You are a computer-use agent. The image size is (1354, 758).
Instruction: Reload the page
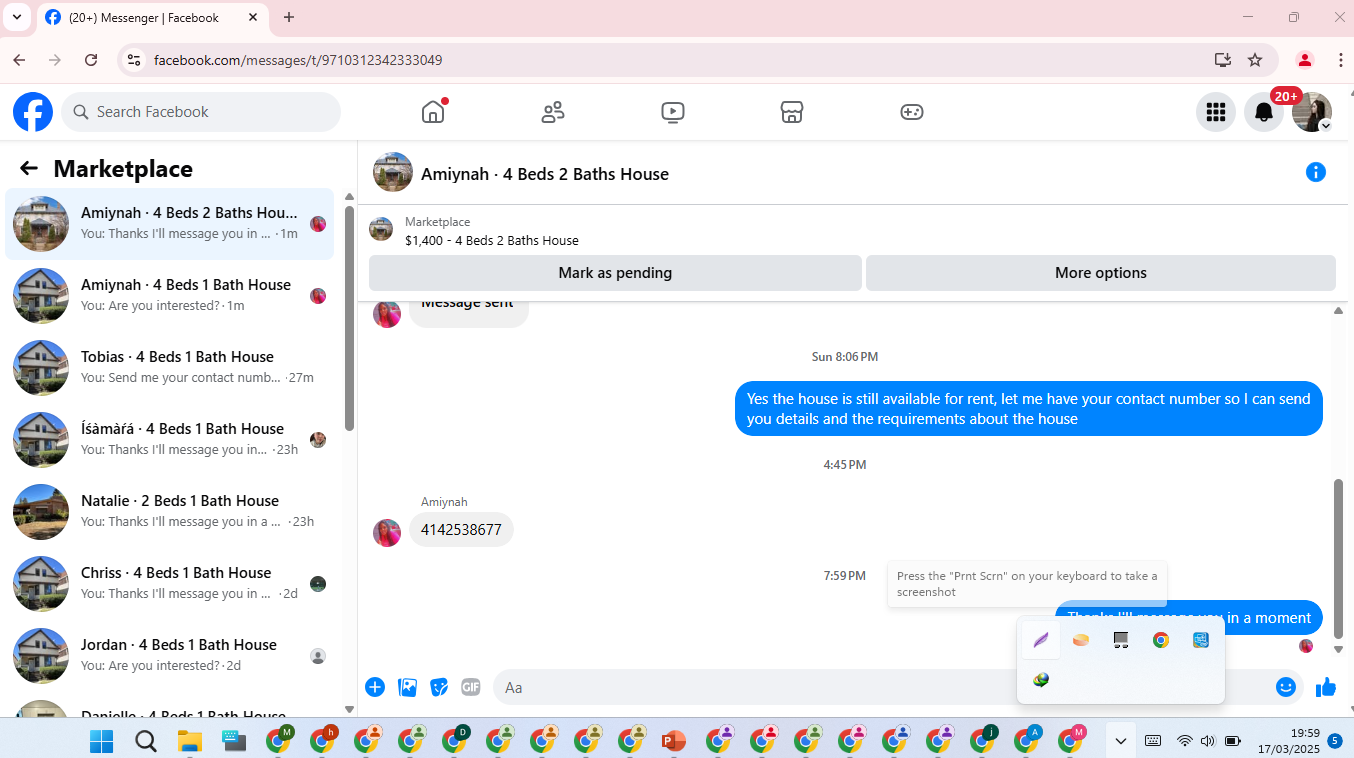click(x=91, y=60)
